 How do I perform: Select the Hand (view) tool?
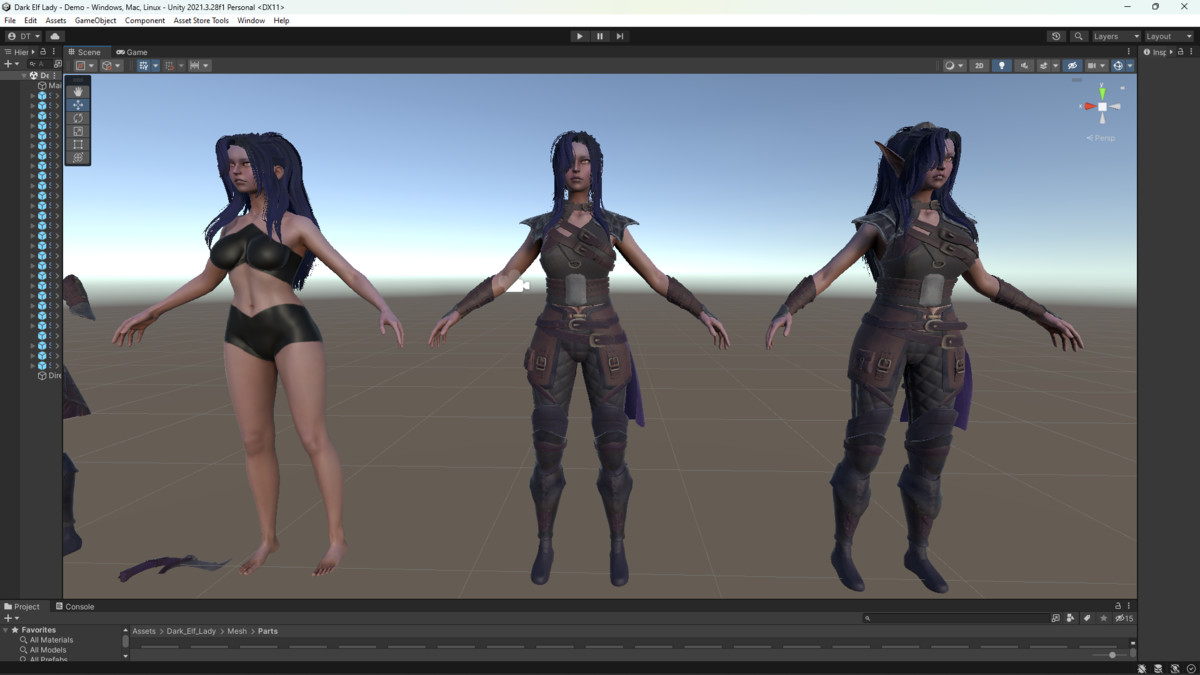78,91
